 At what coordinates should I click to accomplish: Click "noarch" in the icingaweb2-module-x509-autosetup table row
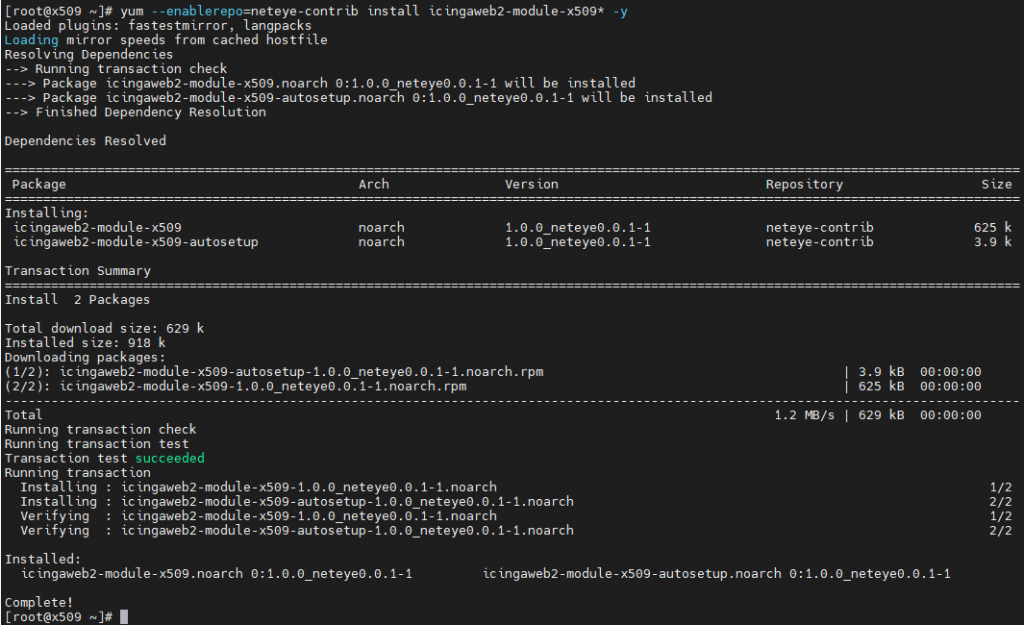381,242
